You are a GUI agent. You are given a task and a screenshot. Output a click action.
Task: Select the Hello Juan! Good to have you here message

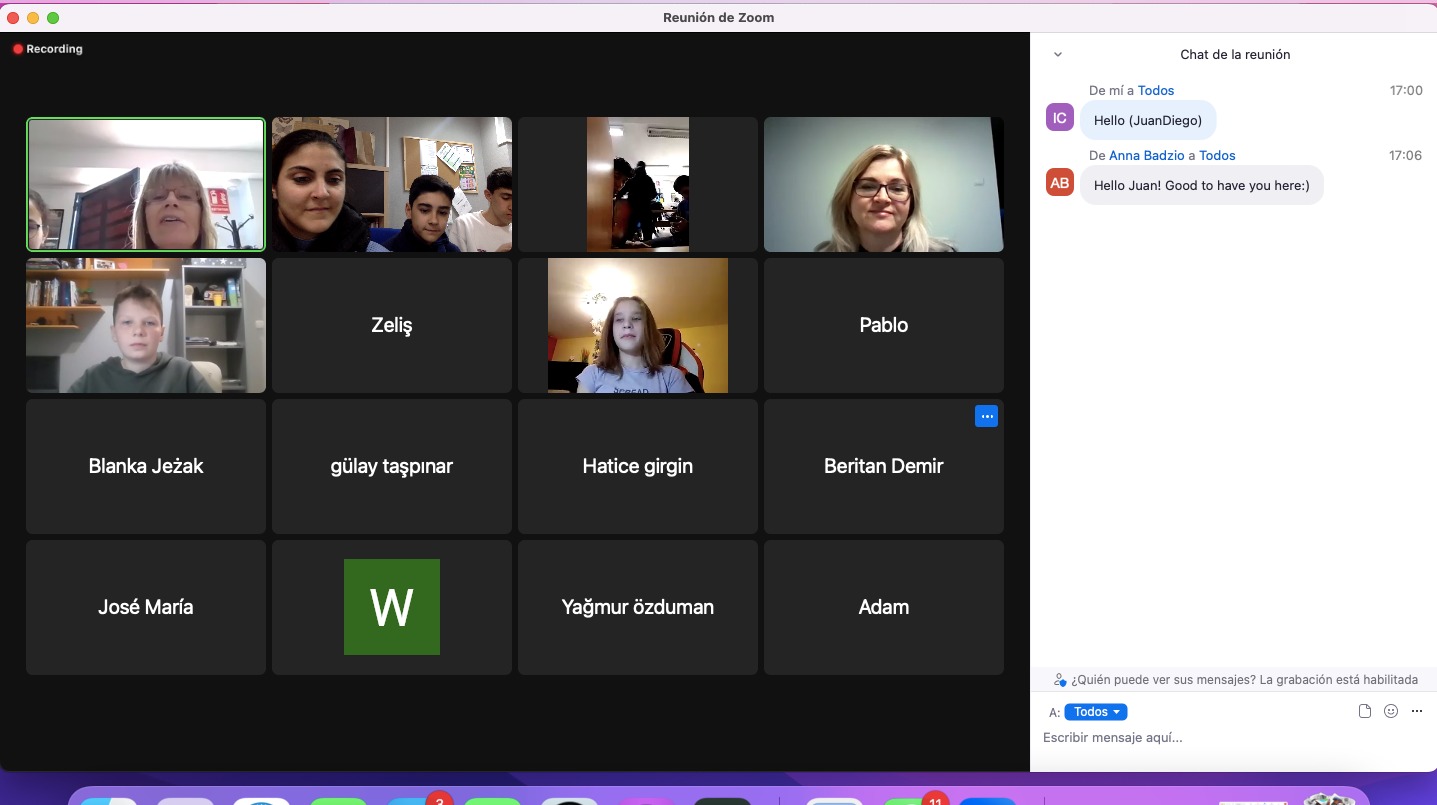[x=1202, y=185]
